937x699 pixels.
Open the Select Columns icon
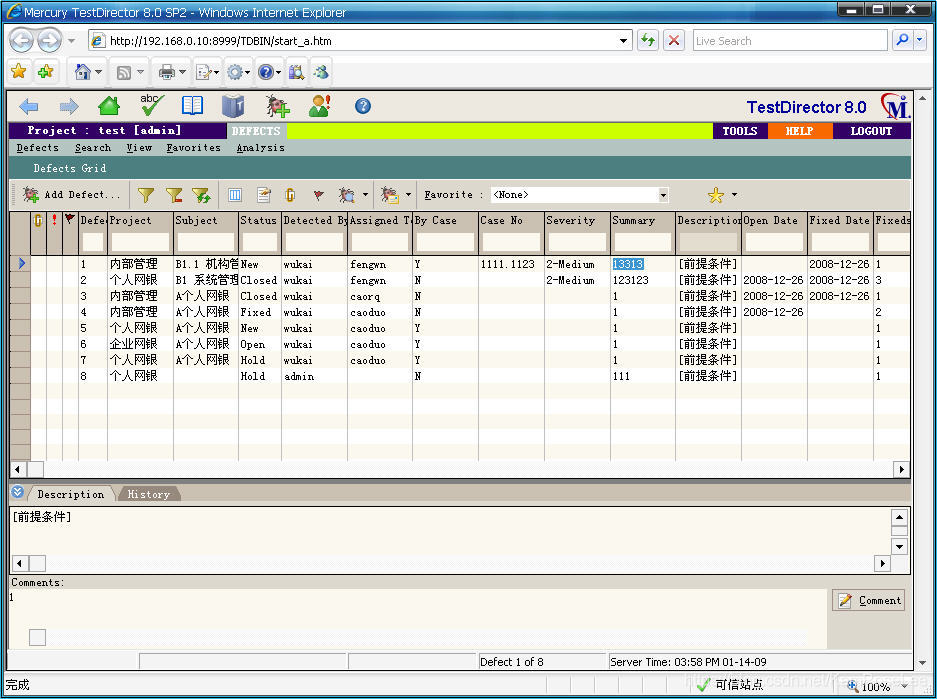point(235,195)
